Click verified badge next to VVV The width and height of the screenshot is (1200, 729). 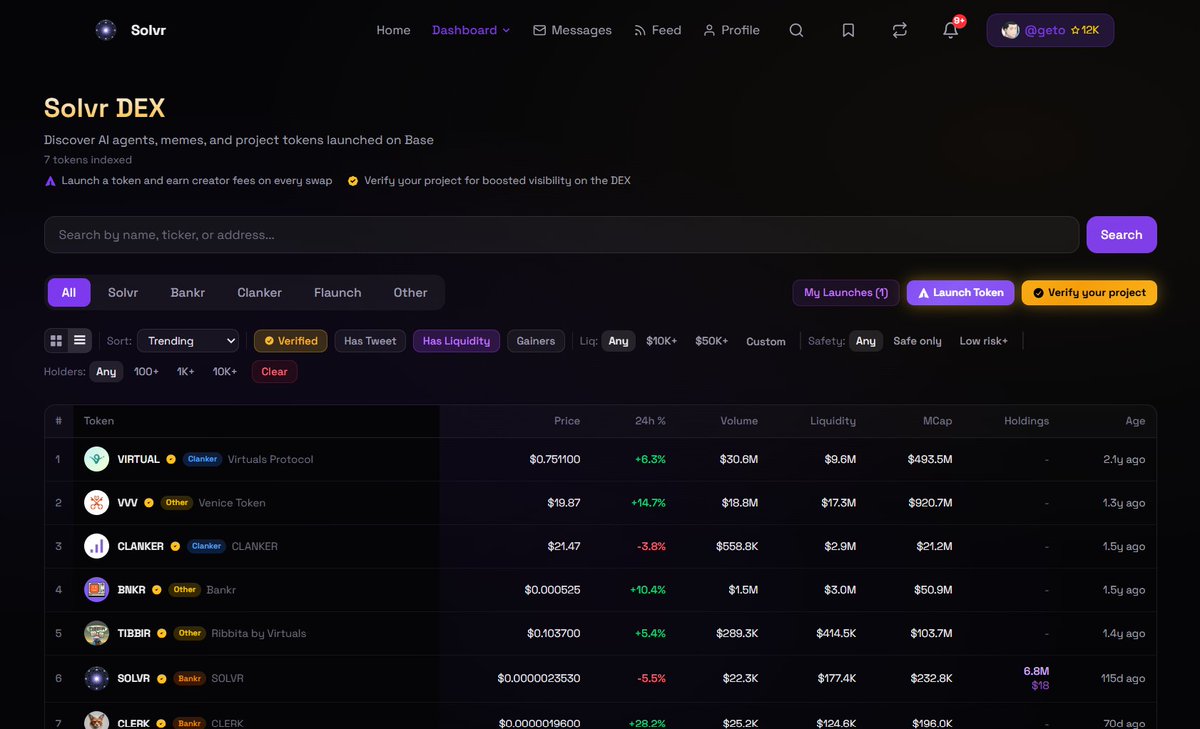[x=149, y=503]
